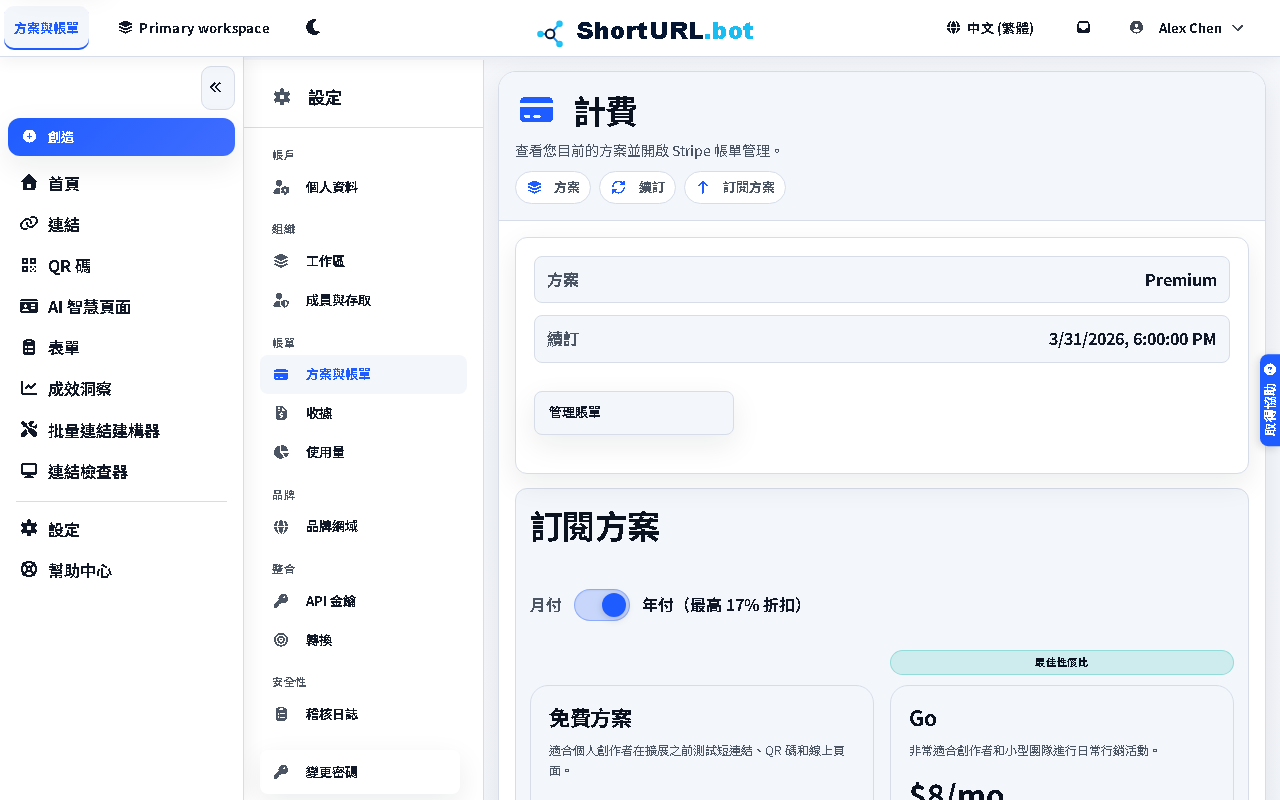1280x800 pixels.
Task: Select 轉換 conversions settings
Action: (363, 640)
